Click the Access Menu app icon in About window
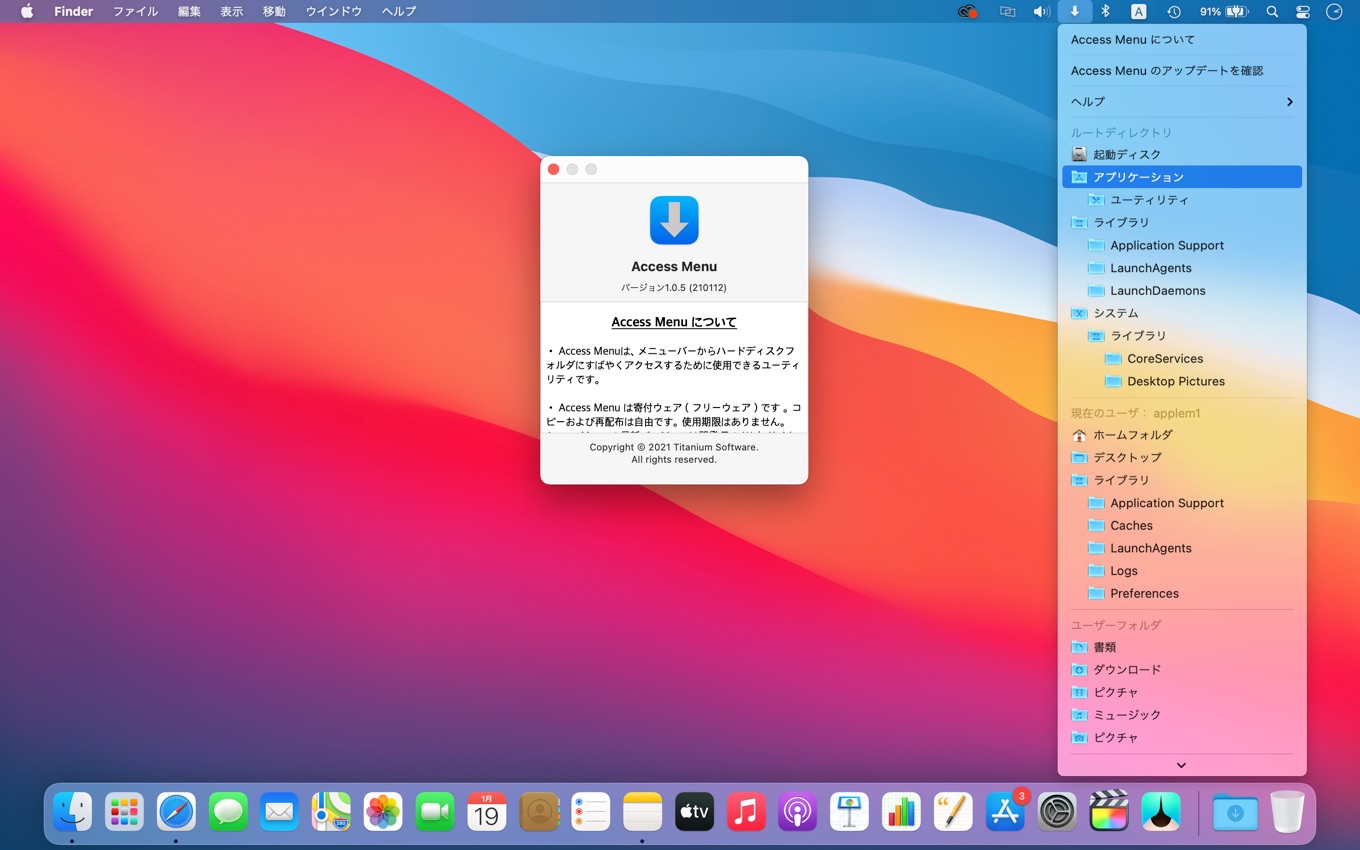The height and width of the screenshot is (850, 1360). tap(674, 220)
